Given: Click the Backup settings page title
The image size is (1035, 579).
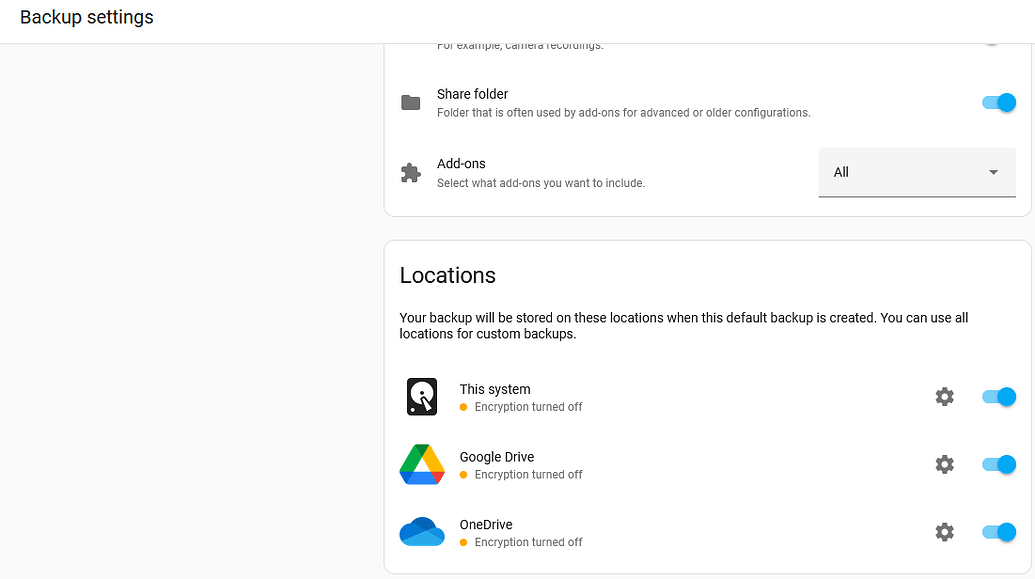Looking at the screenshot, I should (86, 17).
